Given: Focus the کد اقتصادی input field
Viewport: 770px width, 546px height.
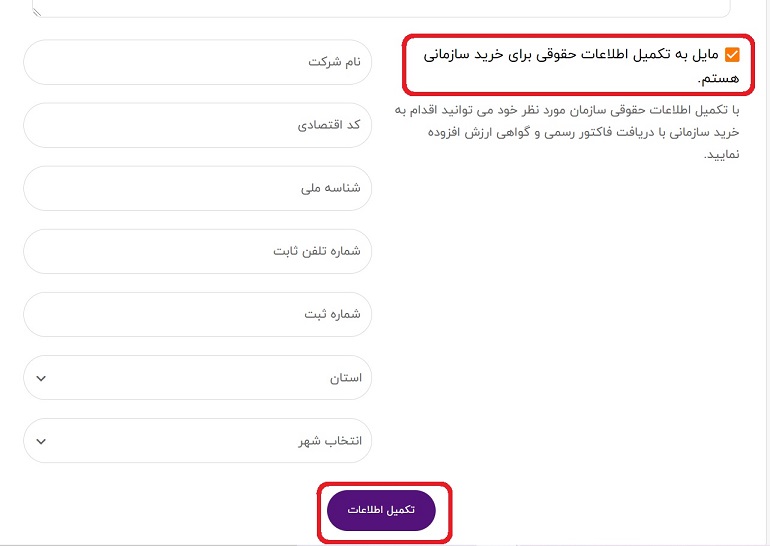Looking at the screenshot, I should [197, 125].
